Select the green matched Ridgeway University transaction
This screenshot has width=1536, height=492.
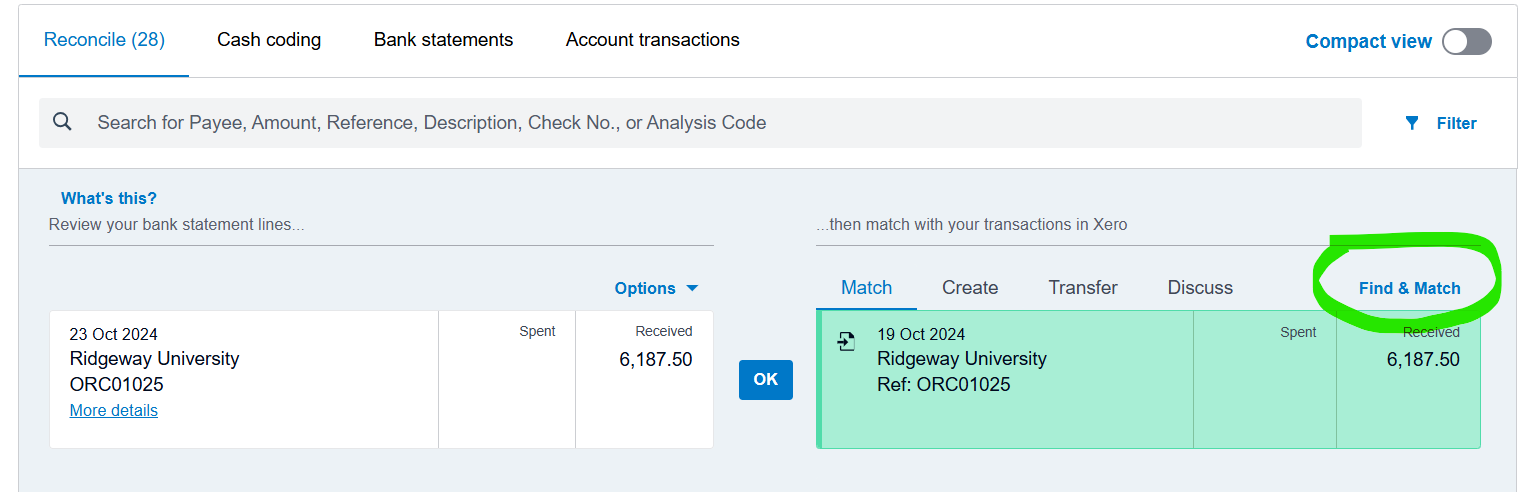click(1148, 379)
